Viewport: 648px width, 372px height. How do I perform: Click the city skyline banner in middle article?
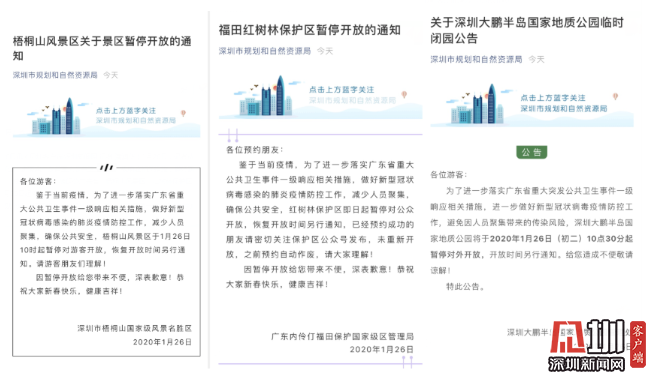click(x=320, y=96)
